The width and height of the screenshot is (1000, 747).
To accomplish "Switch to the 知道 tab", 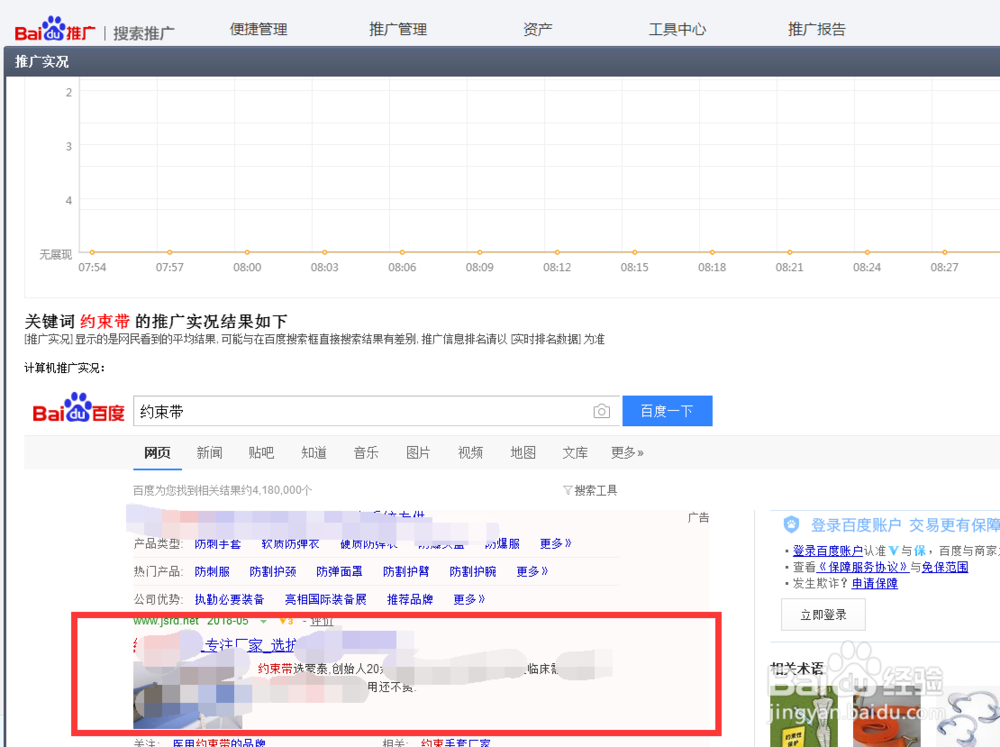I will click(x=314, y=453).
